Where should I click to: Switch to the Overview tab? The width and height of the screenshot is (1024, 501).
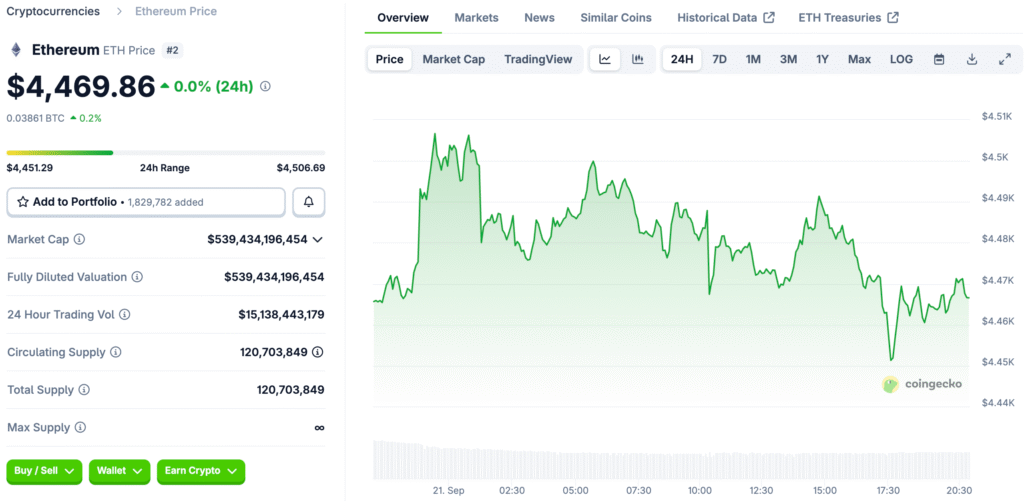(x=403, y=18)
